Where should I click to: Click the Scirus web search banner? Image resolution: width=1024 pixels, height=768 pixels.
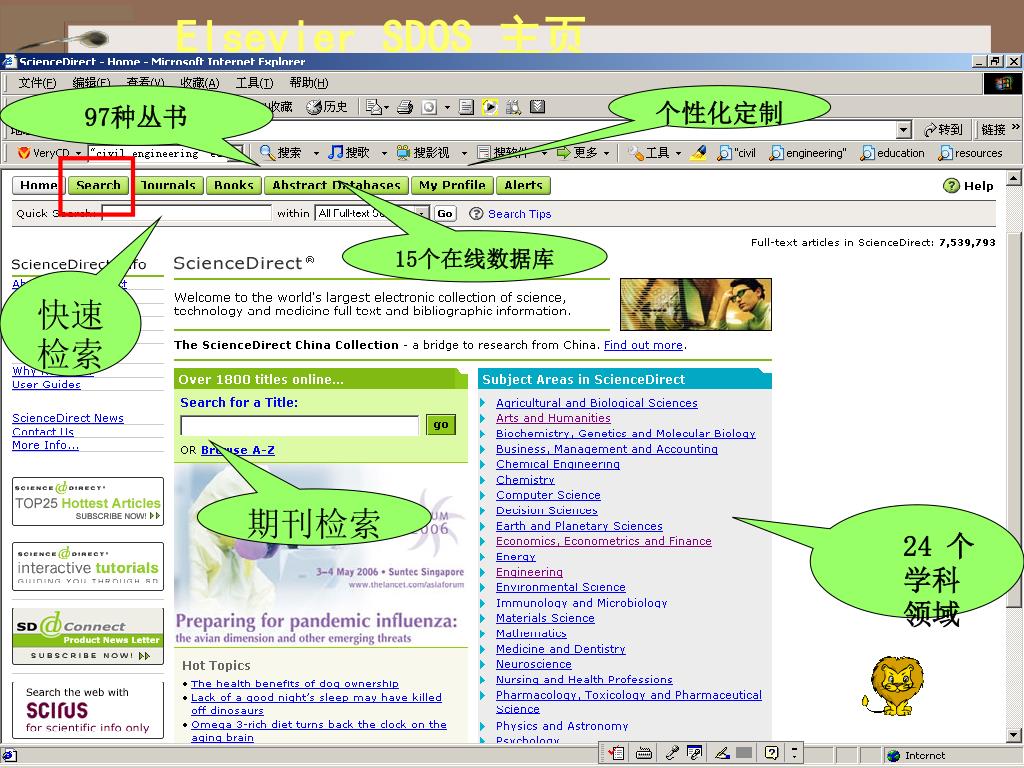click(x=88, y=711)
